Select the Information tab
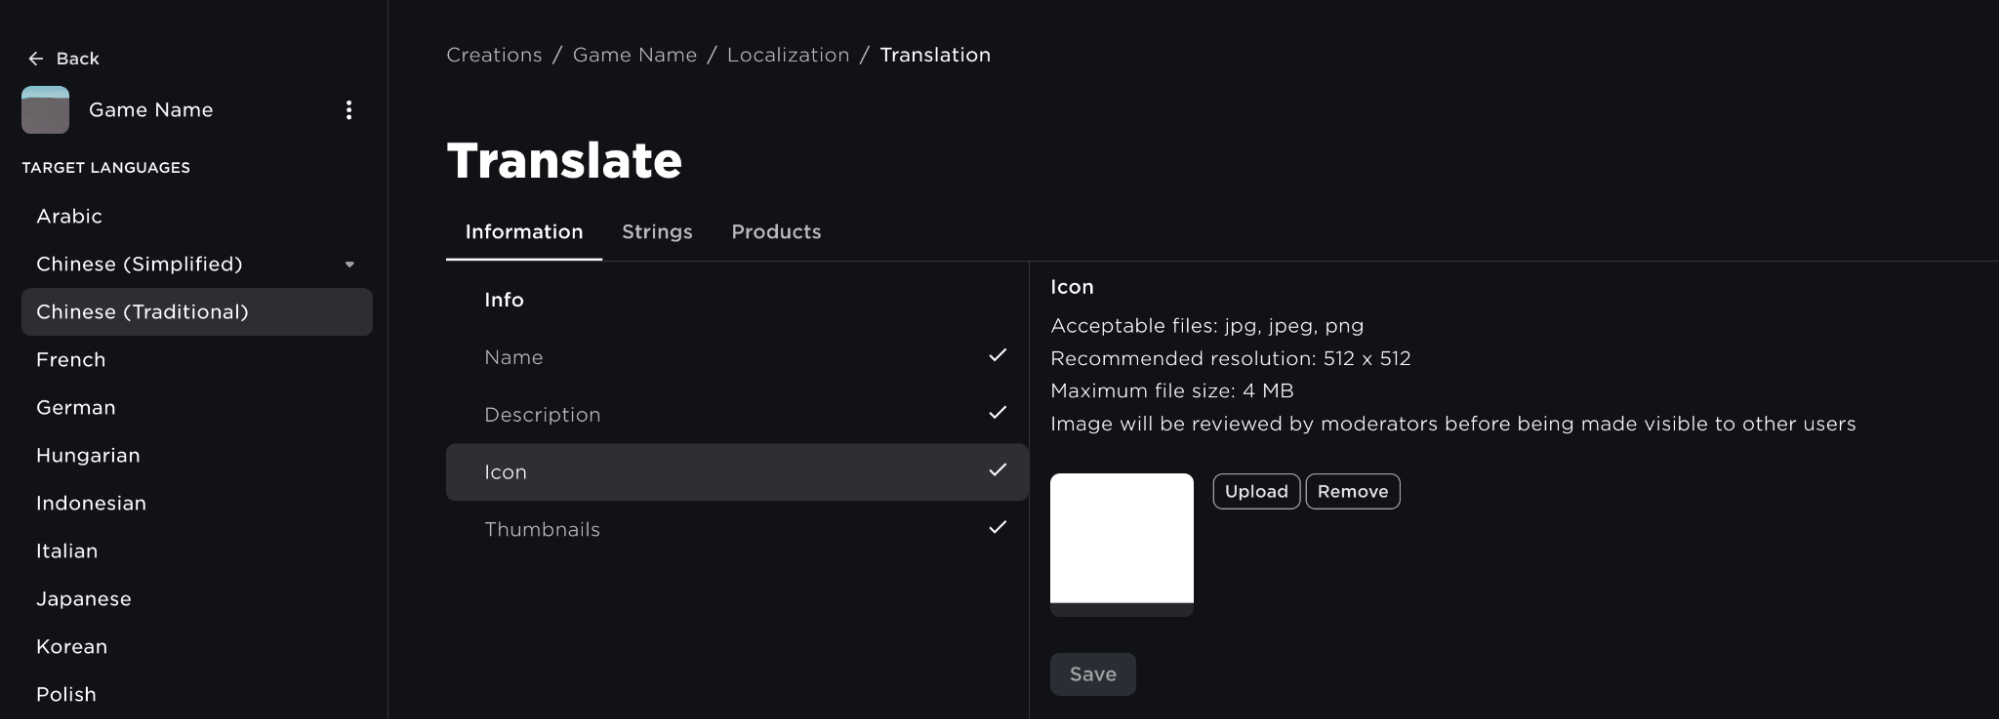This screenshot has width=1999, height=720. pos(524,232)
